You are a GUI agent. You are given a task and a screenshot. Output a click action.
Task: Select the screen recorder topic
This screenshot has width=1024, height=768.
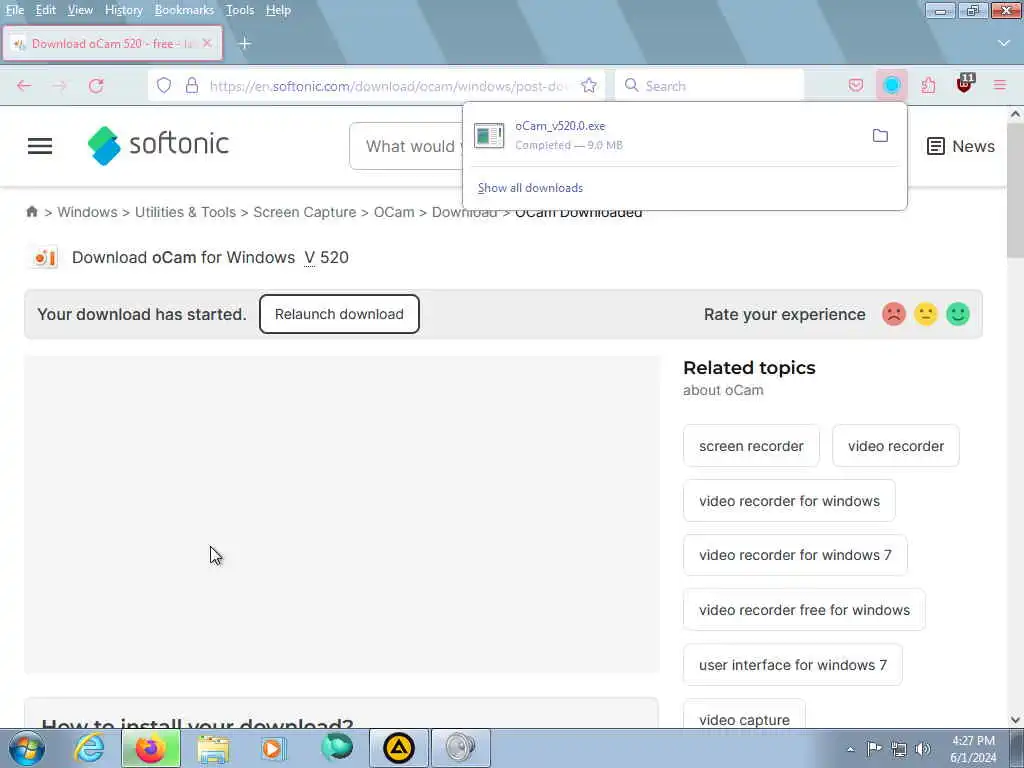click(751, 446)
